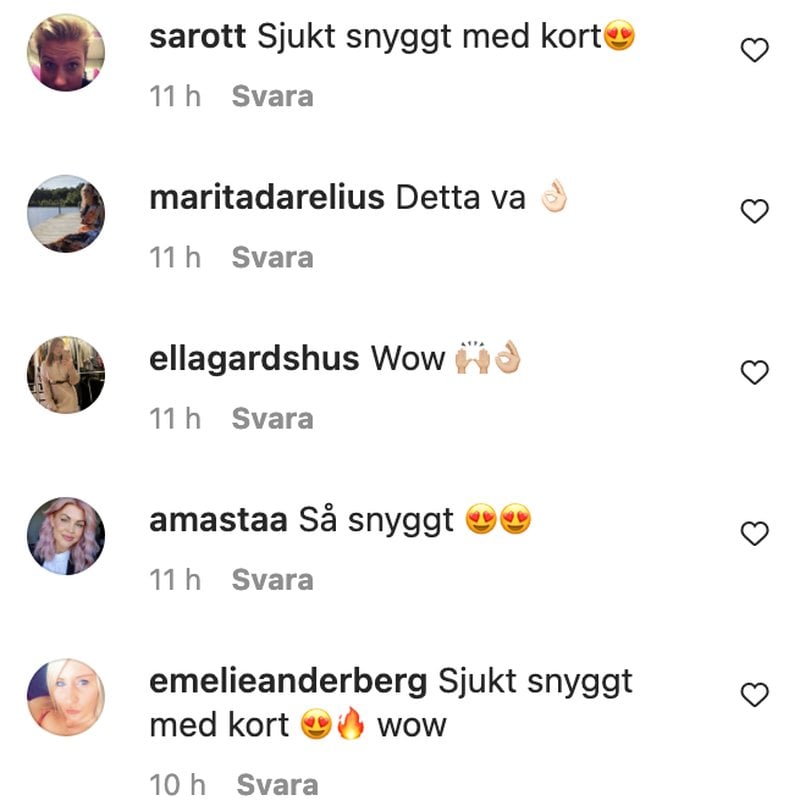Screen dimensions: 800x806
Task: Reply to sarott's comment via Svara
Action: pyautogui.click(x=272, y=97)
